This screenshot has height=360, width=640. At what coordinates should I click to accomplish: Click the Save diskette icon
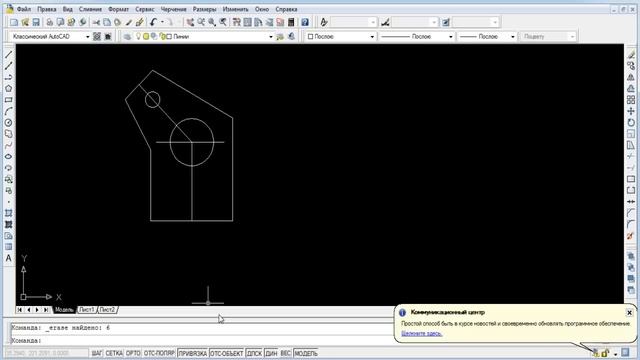pyautogui.click(x=36, y=22)
